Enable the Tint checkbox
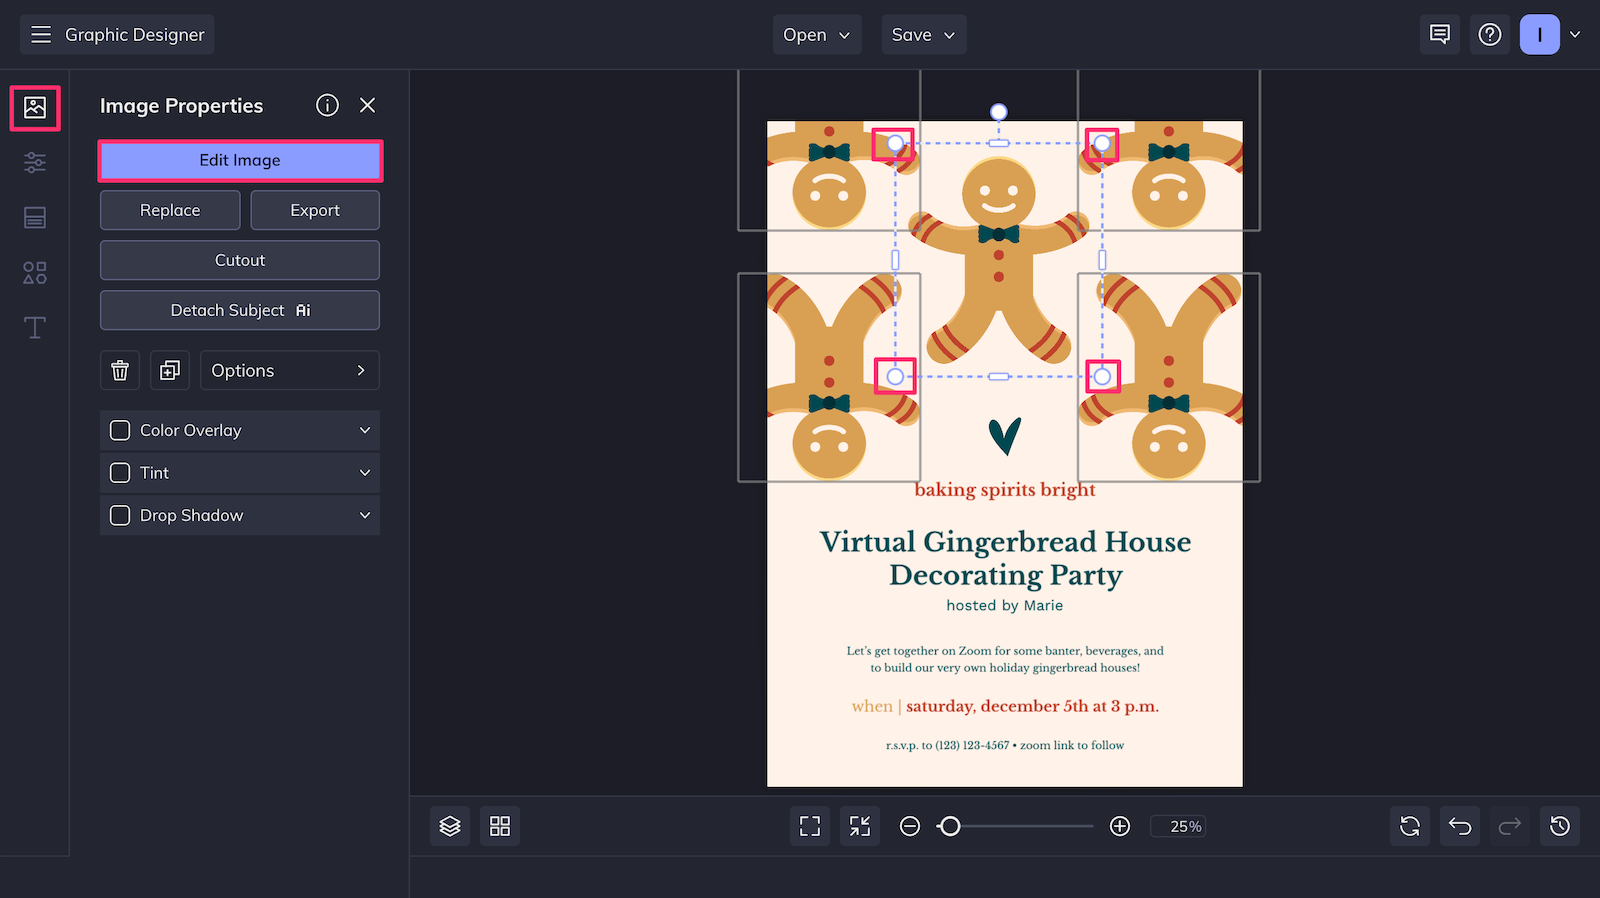The width and height of the screenshot is (1600, 898). 120,473
